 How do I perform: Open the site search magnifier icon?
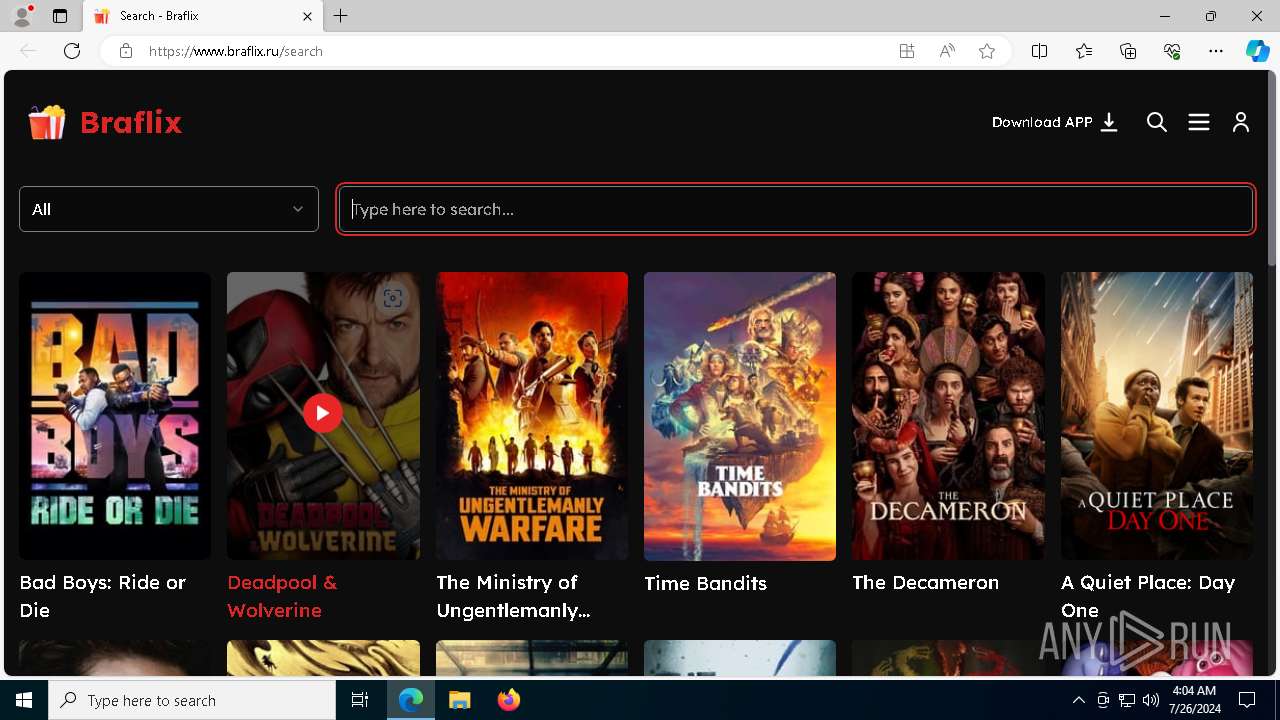click(1157, 122)
